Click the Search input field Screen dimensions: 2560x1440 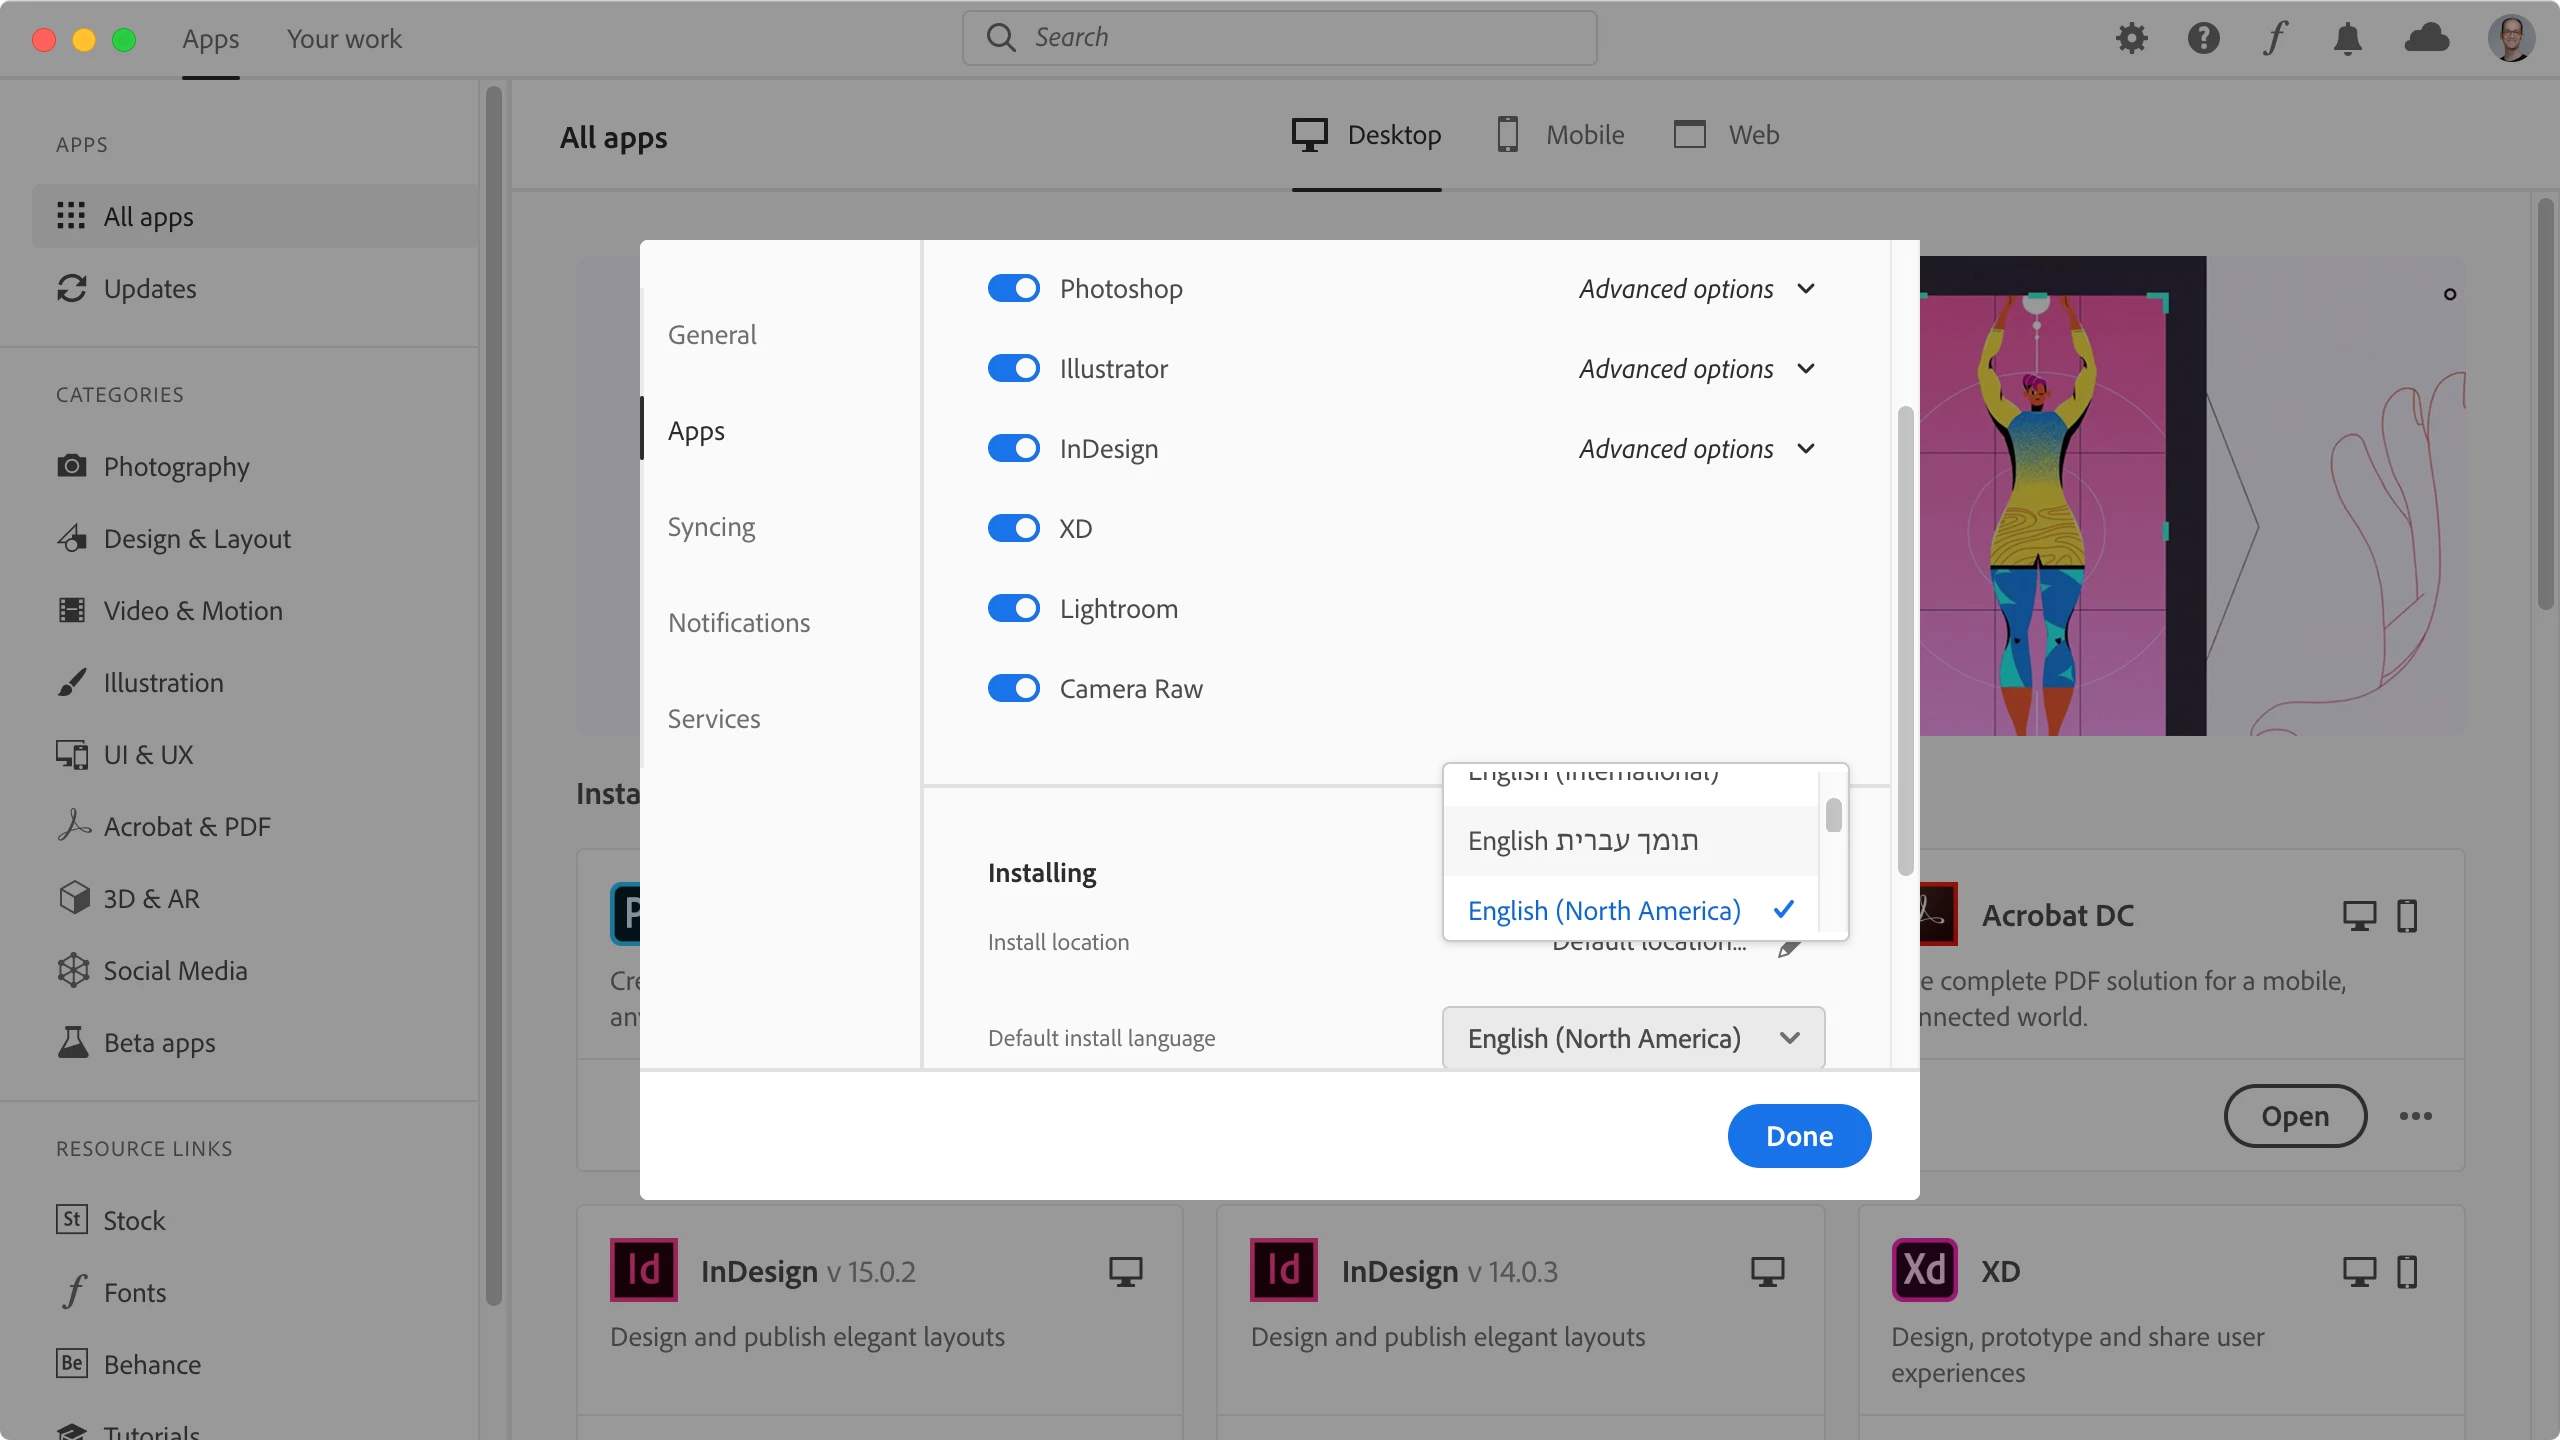(1280, 38)
